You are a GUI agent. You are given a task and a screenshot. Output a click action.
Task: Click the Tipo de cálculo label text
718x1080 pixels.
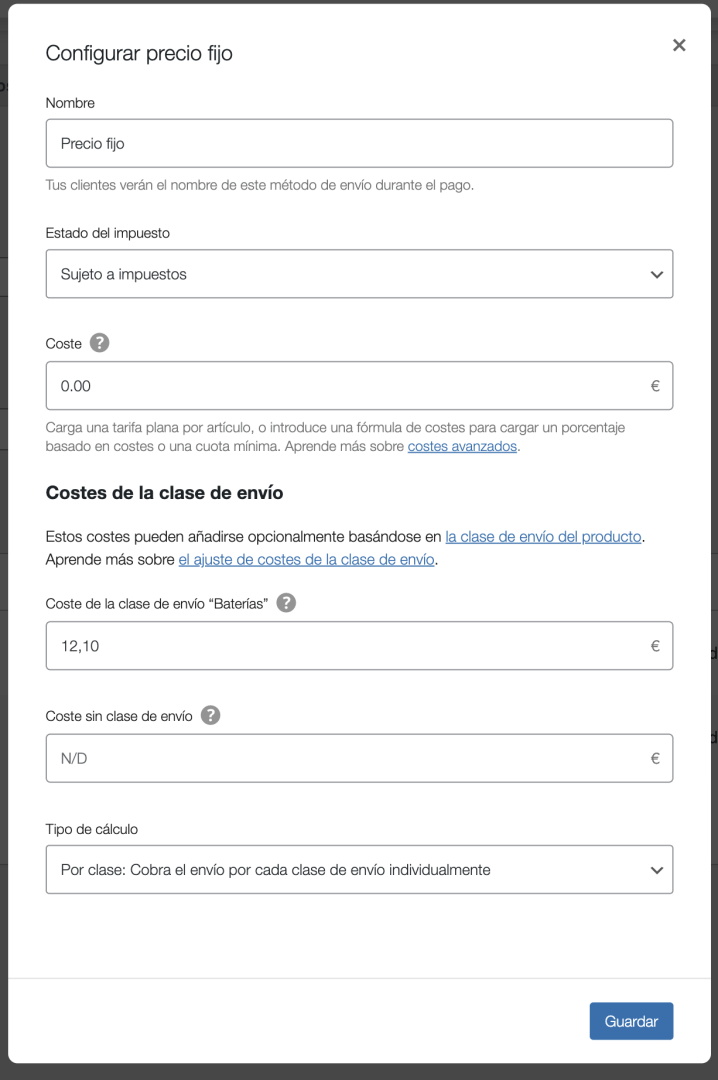click(92, 829)
